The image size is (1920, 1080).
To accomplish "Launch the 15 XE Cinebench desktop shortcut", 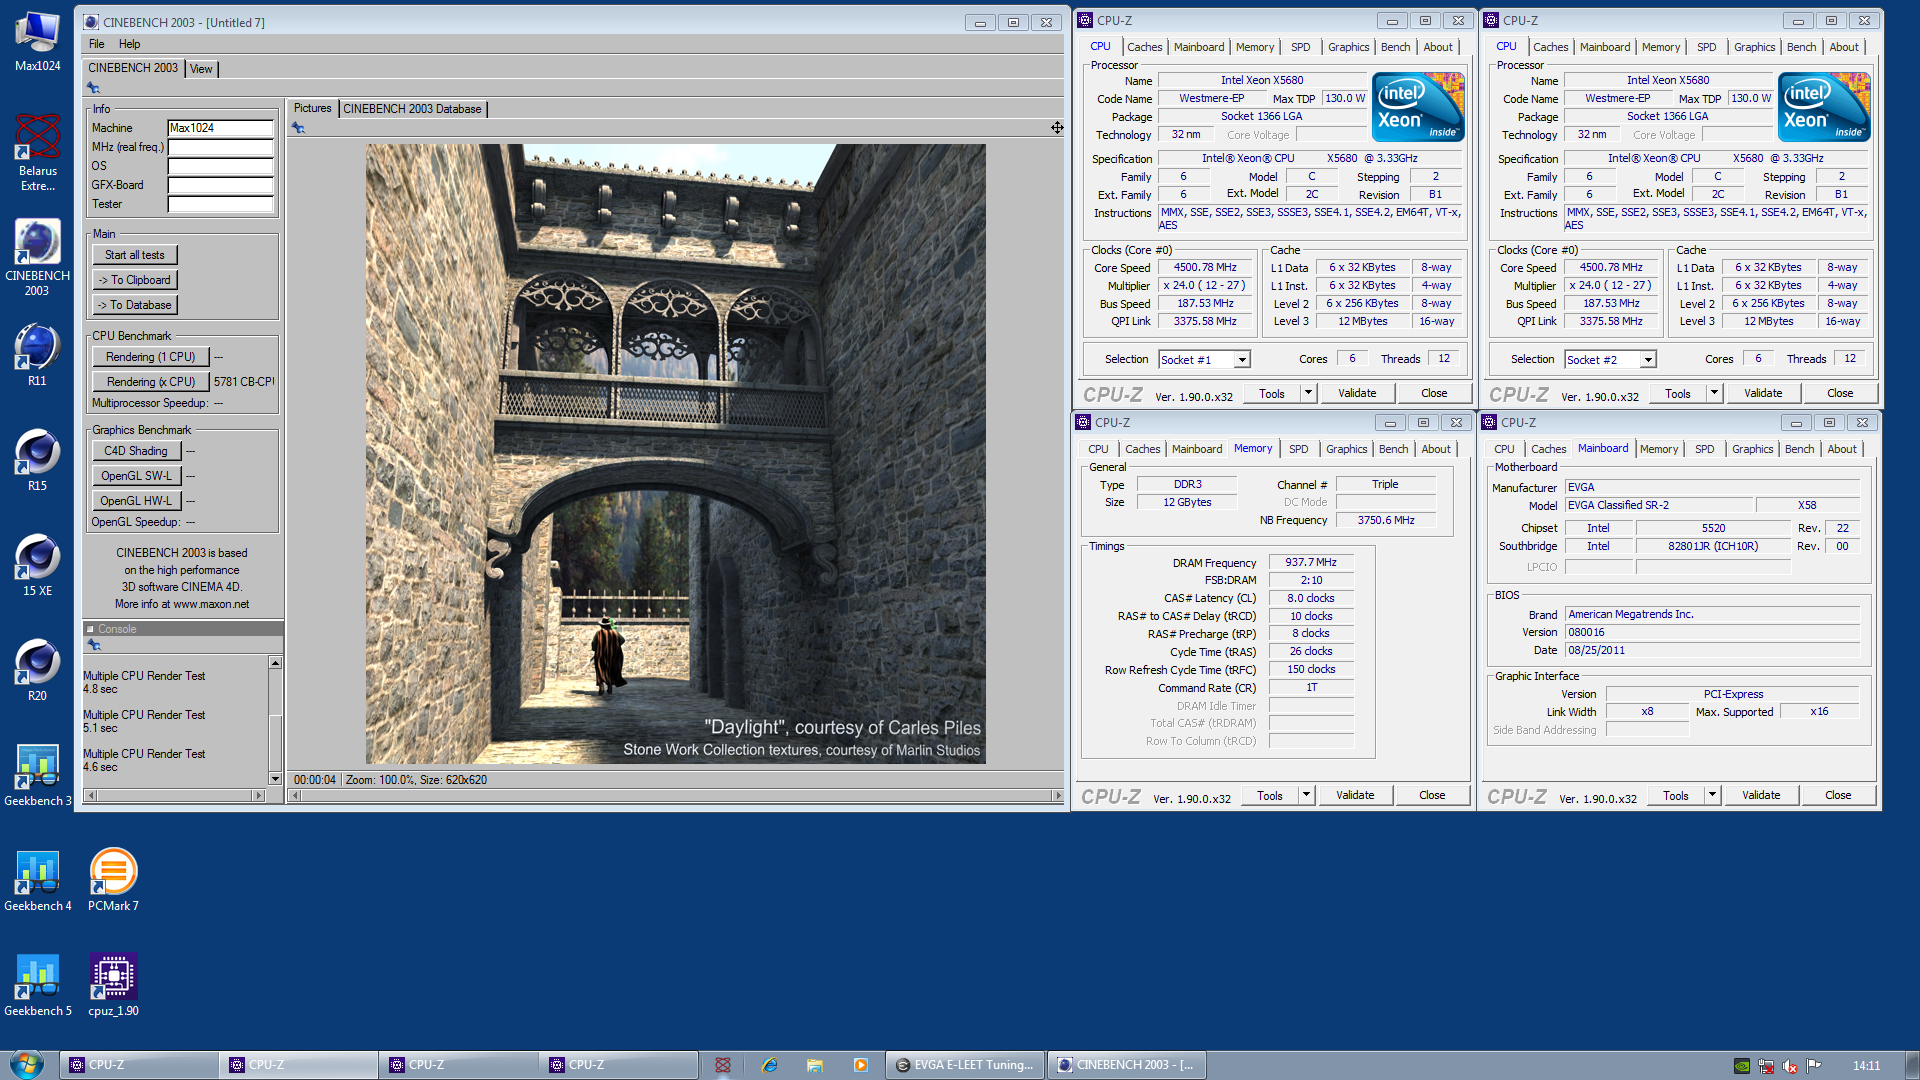I will pyautogui.click(x=37, y=565).
